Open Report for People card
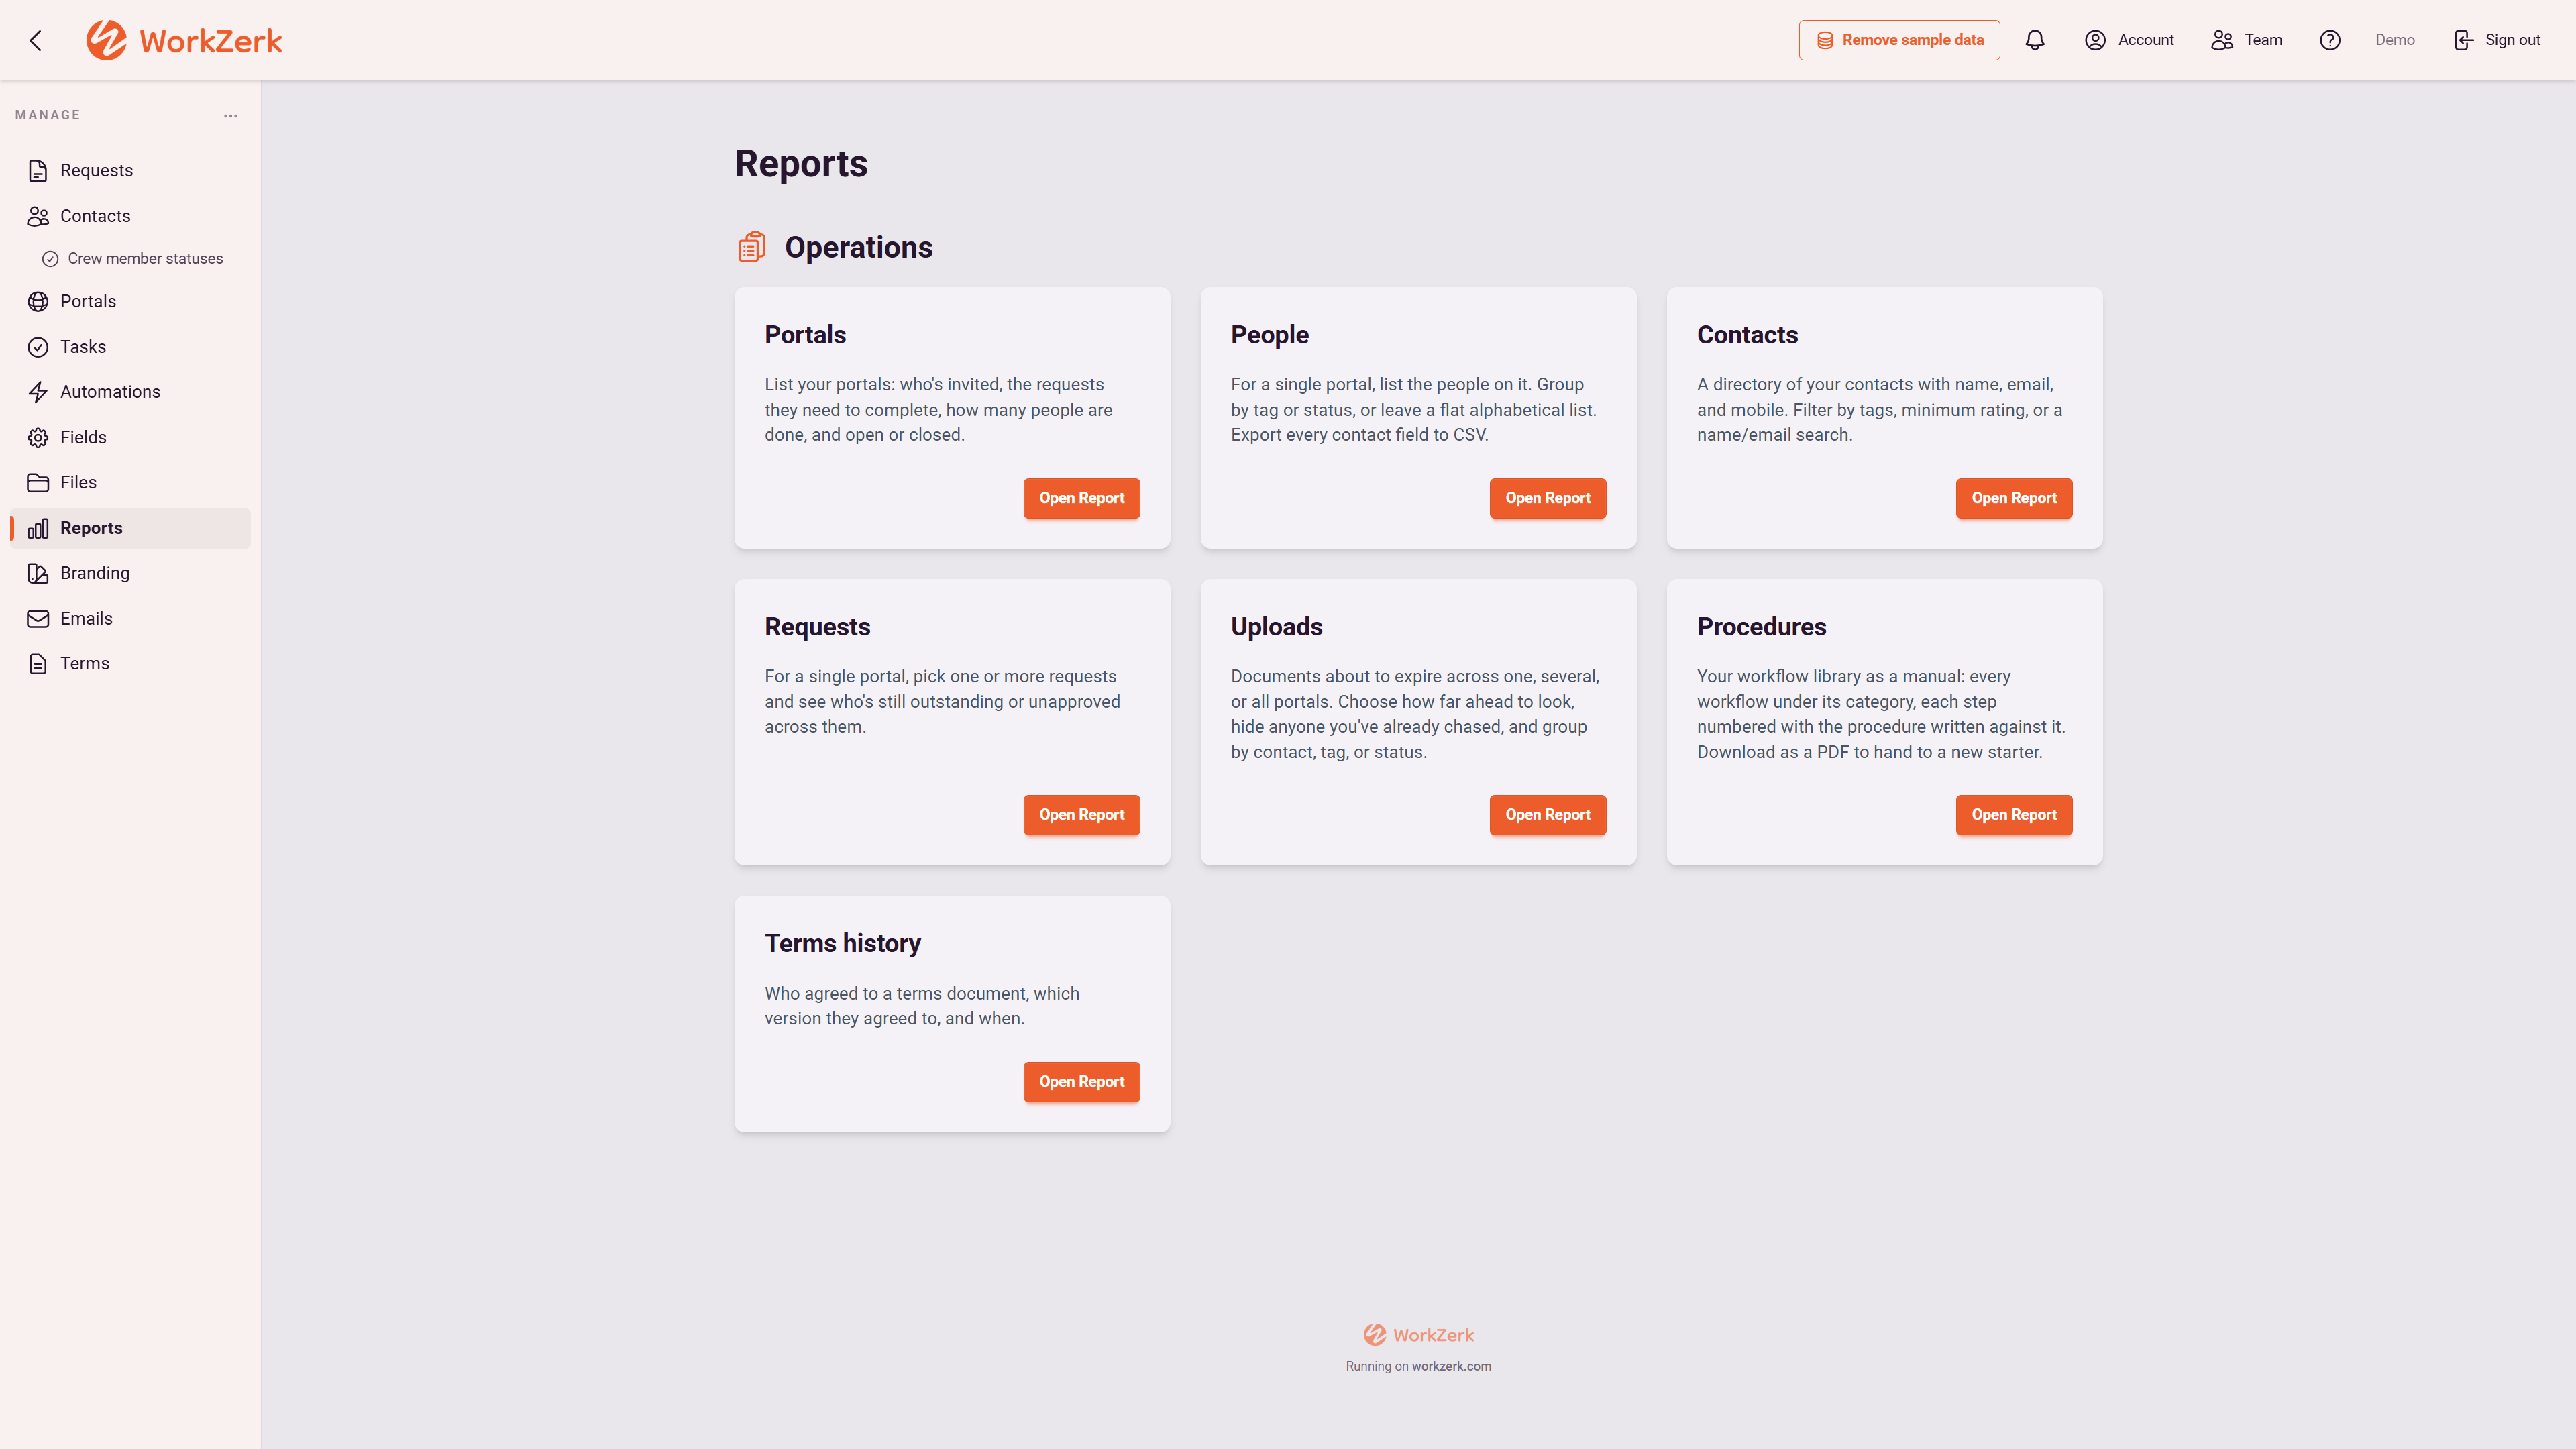 coord(1547,498)
